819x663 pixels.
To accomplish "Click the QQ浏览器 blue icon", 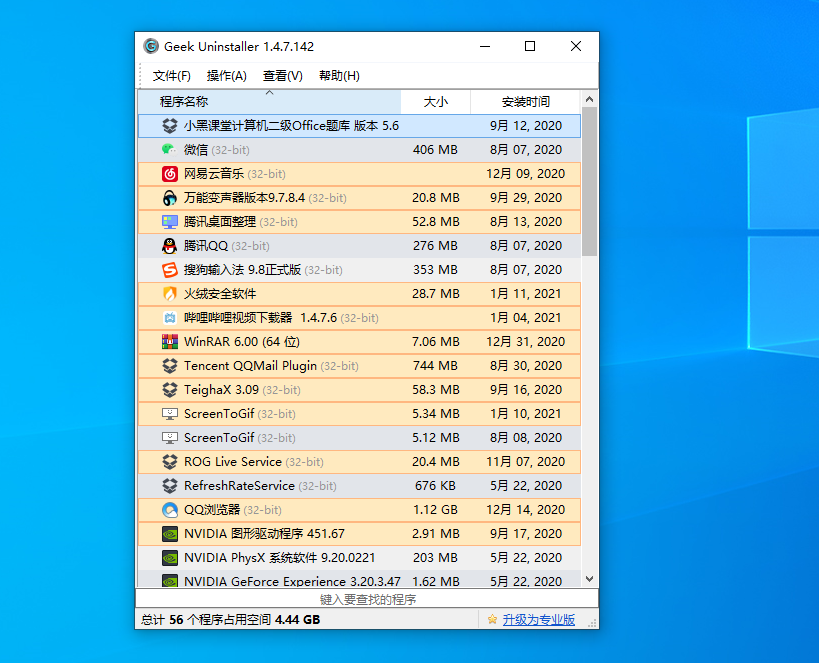I will tap(170, 510).
